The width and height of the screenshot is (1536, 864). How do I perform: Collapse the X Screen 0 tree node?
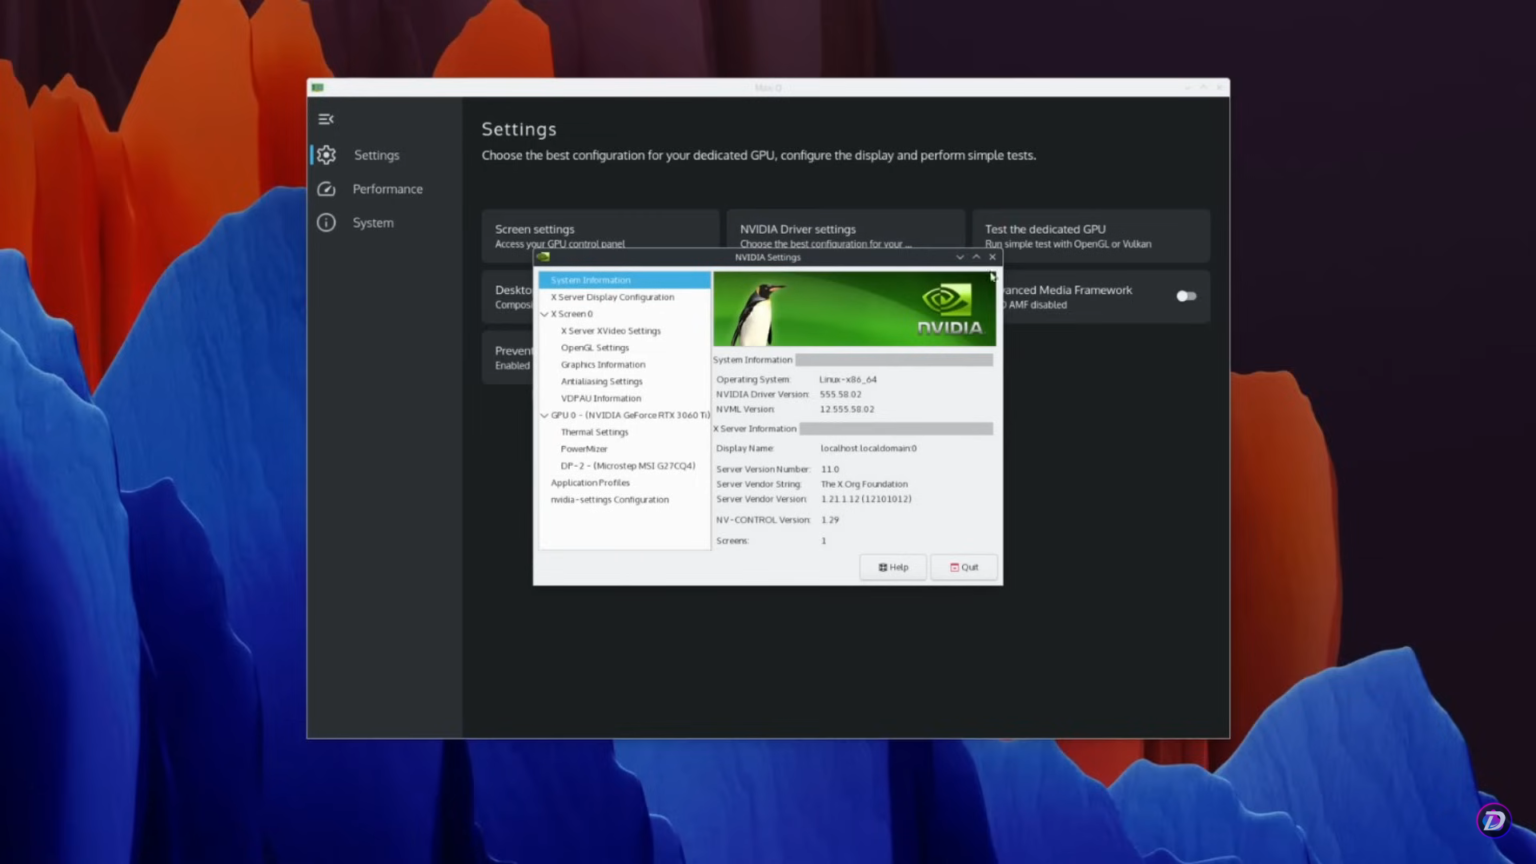point(545,314)
